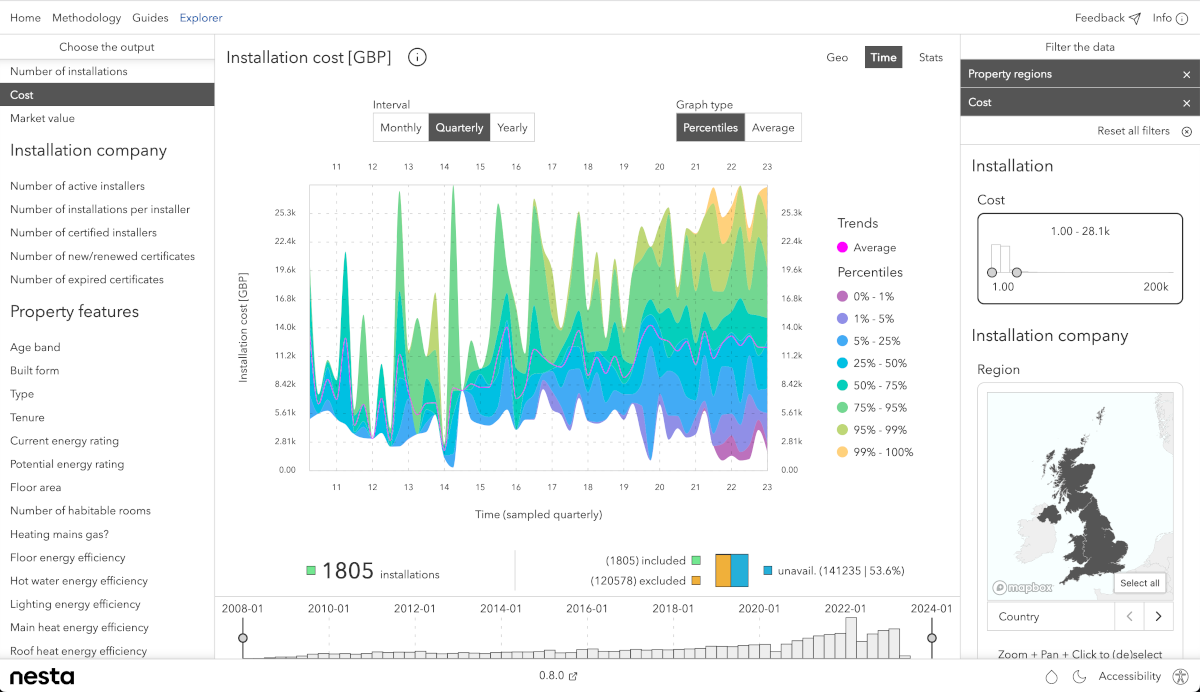
Task: Remove the Property regions filter with X
Action: (1187, 74)
